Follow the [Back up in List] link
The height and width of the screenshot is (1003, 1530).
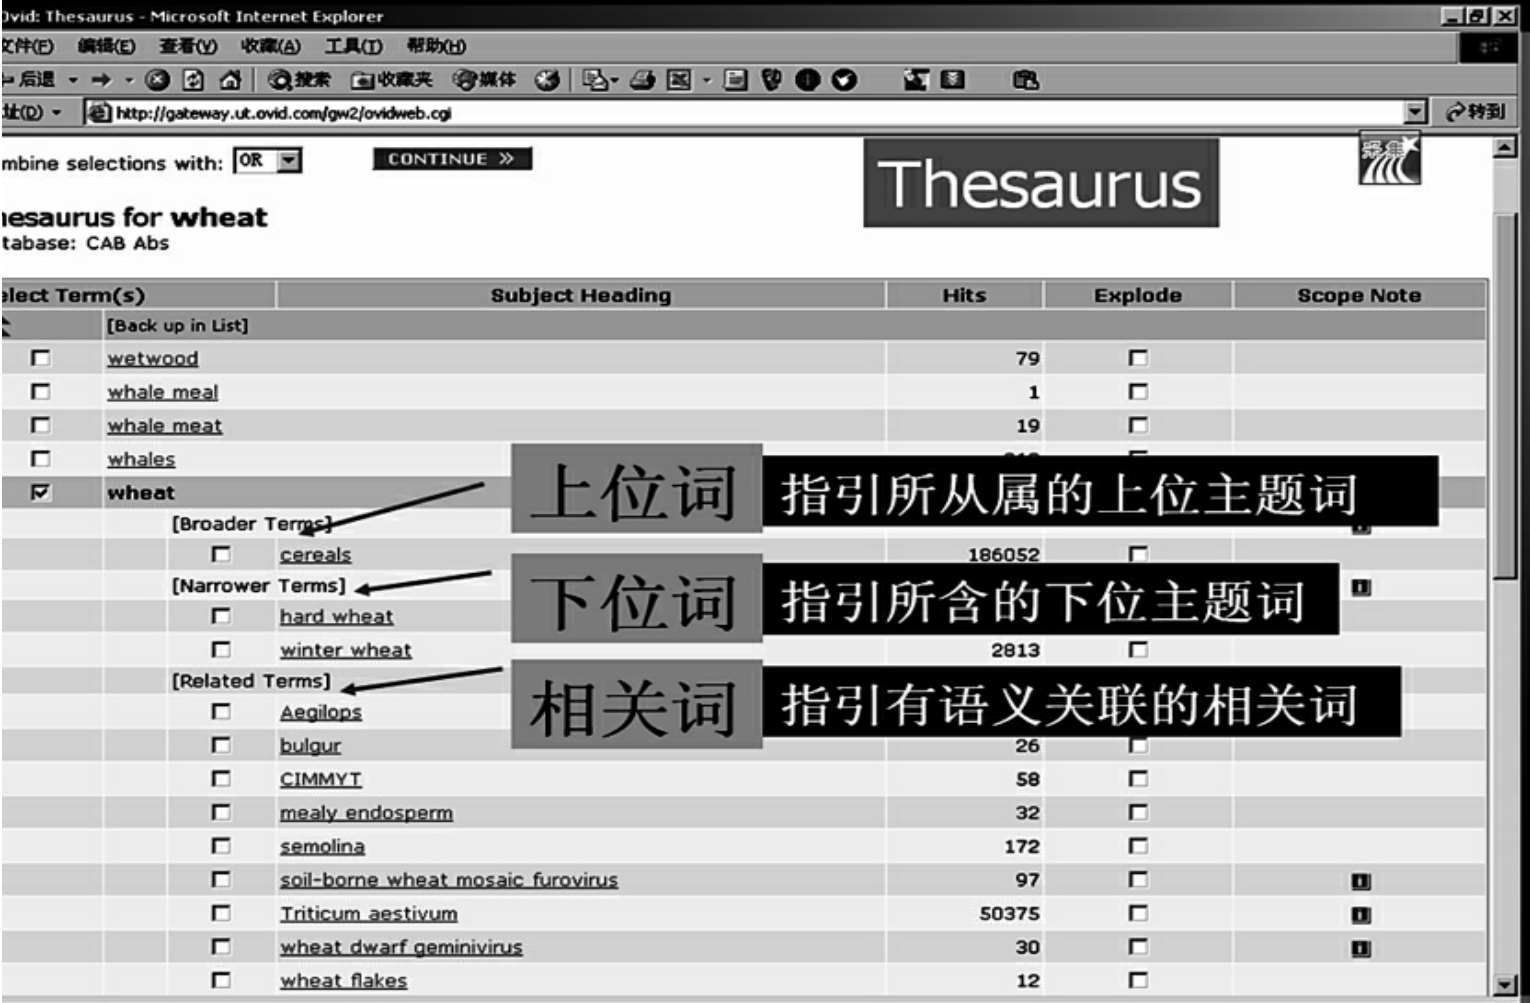[x=178, y=325]
